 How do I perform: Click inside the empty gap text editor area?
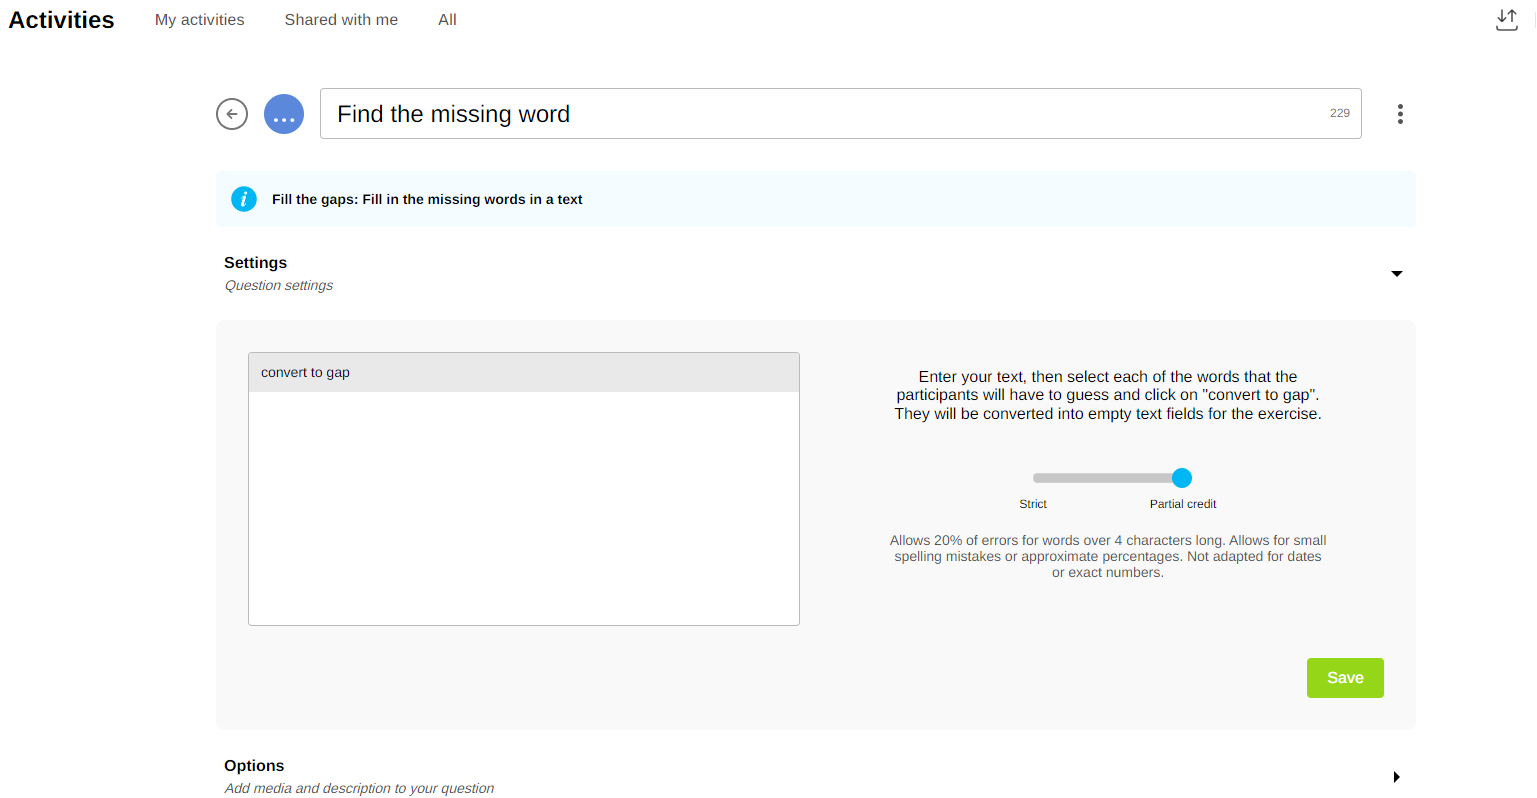524,508
